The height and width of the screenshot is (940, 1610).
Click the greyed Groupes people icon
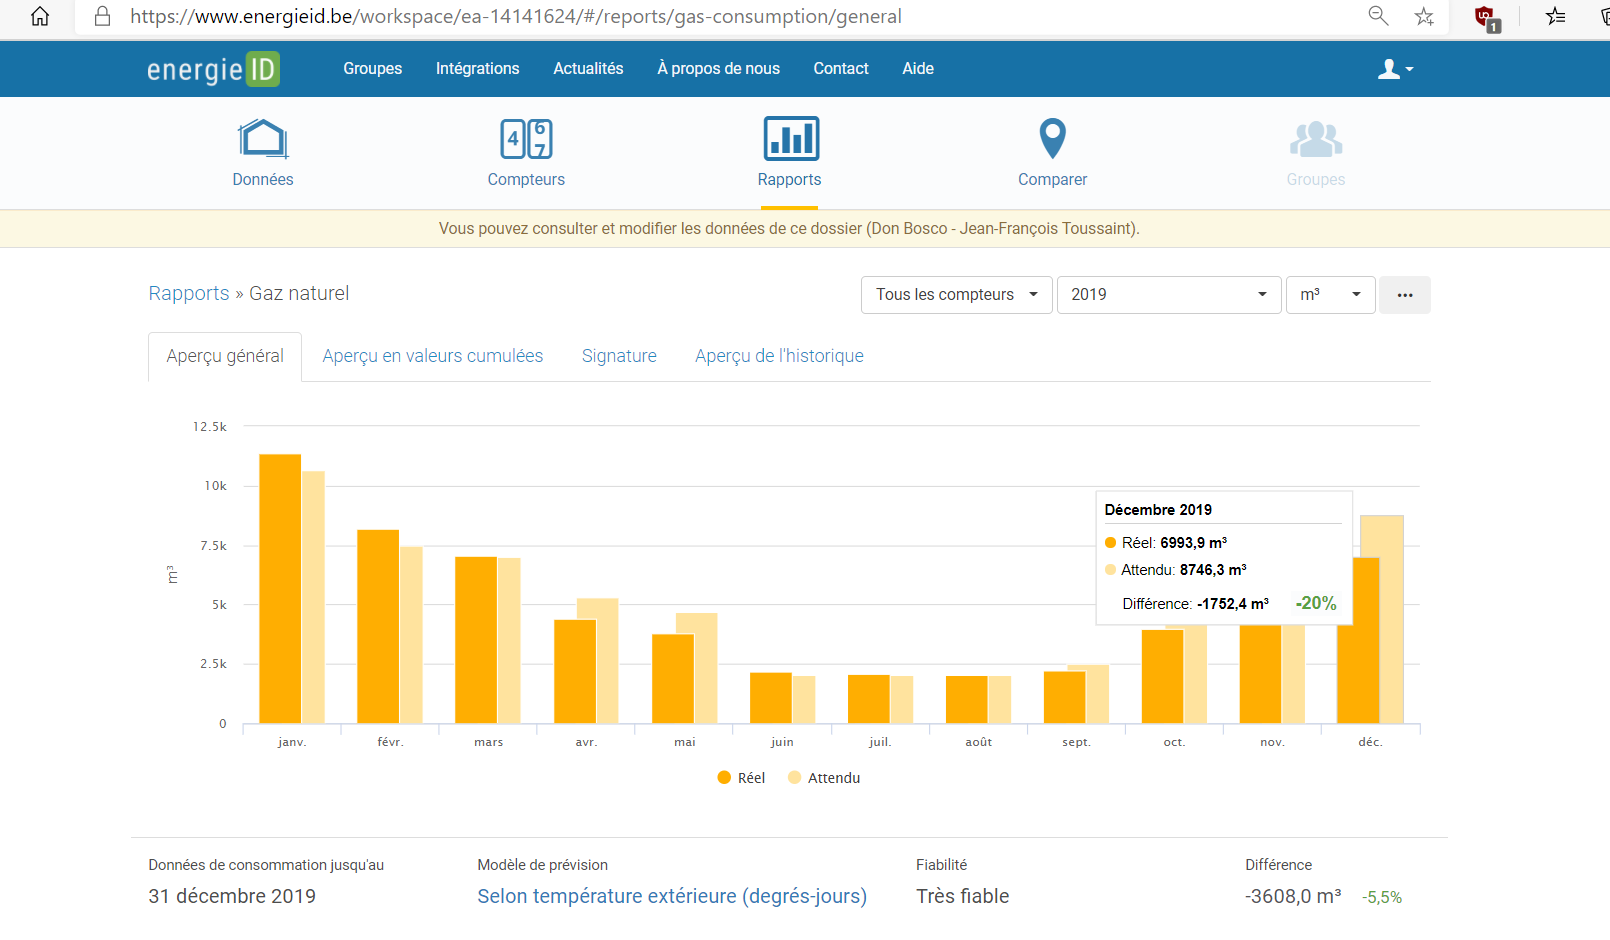click(1316, 139)
